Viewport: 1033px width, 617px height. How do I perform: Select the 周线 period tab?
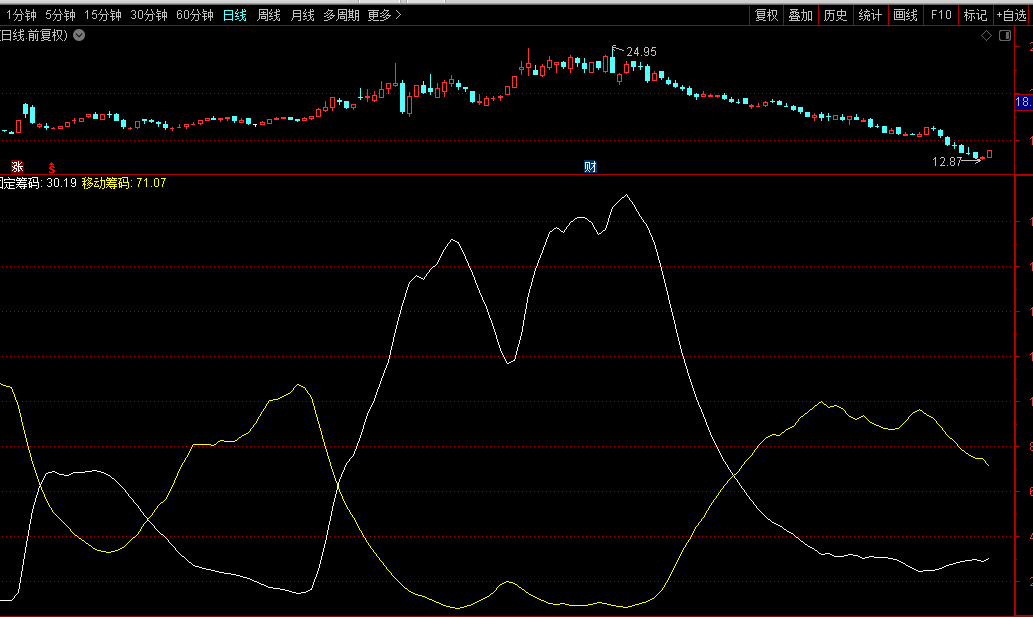[x=268, y=15]
